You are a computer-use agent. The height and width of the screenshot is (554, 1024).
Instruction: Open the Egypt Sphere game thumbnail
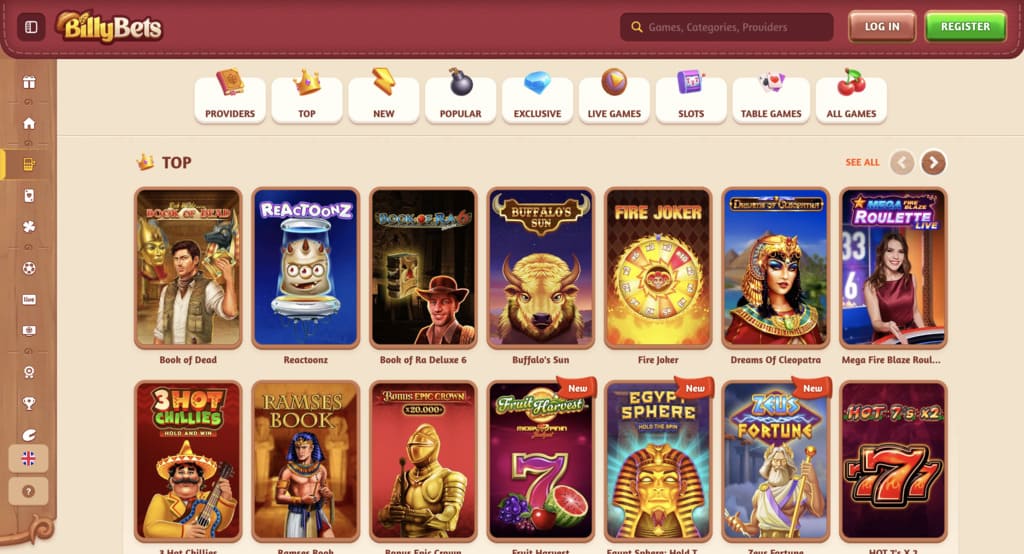pos(658,461)
